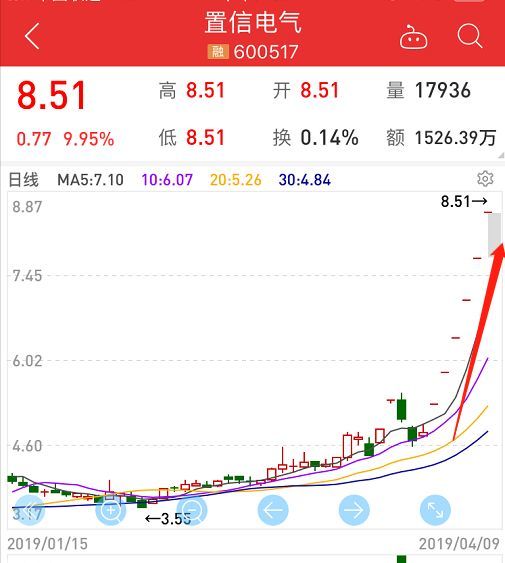
Task: Tap the 开 open price value
Action: 319,90
